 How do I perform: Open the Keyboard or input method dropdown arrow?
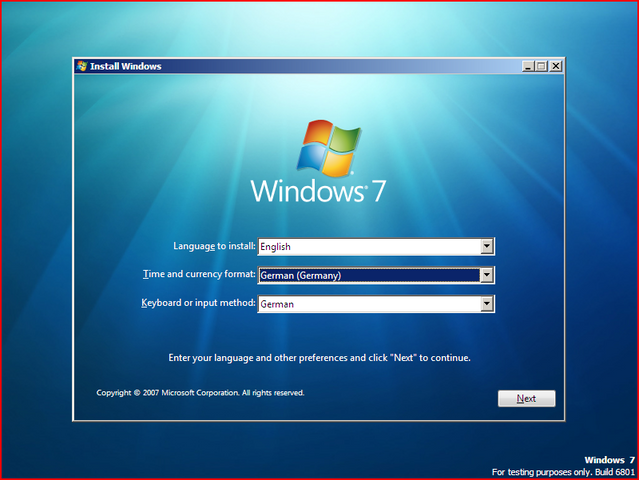tap(487, 304)
